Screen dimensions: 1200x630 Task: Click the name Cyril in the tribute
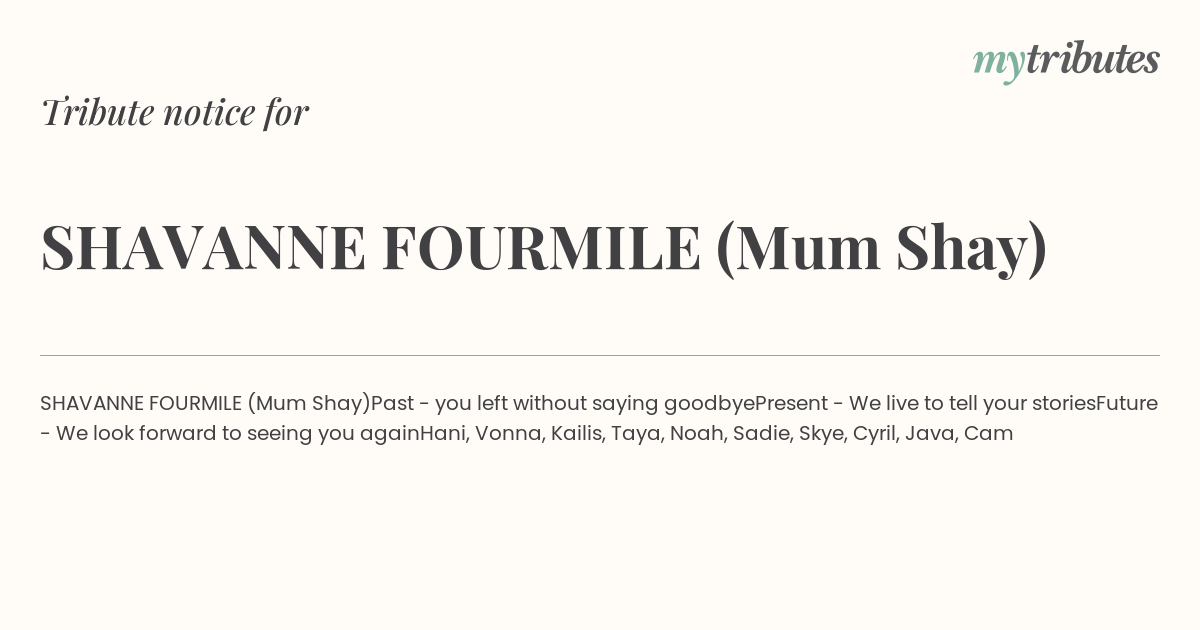coord(873,434)
